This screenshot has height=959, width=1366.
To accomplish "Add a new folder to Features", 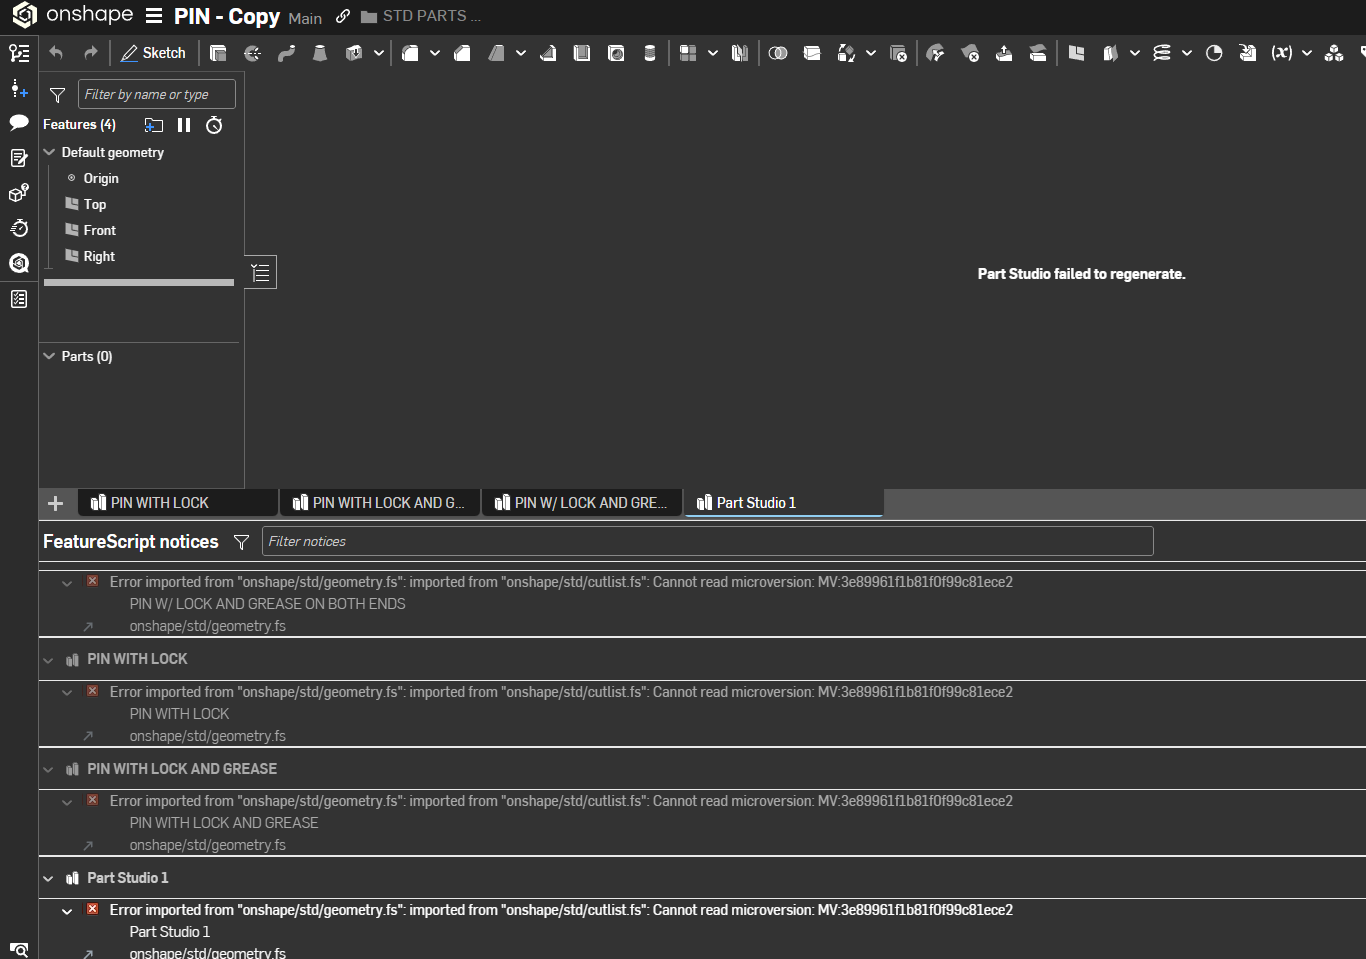I will [154, 125].
